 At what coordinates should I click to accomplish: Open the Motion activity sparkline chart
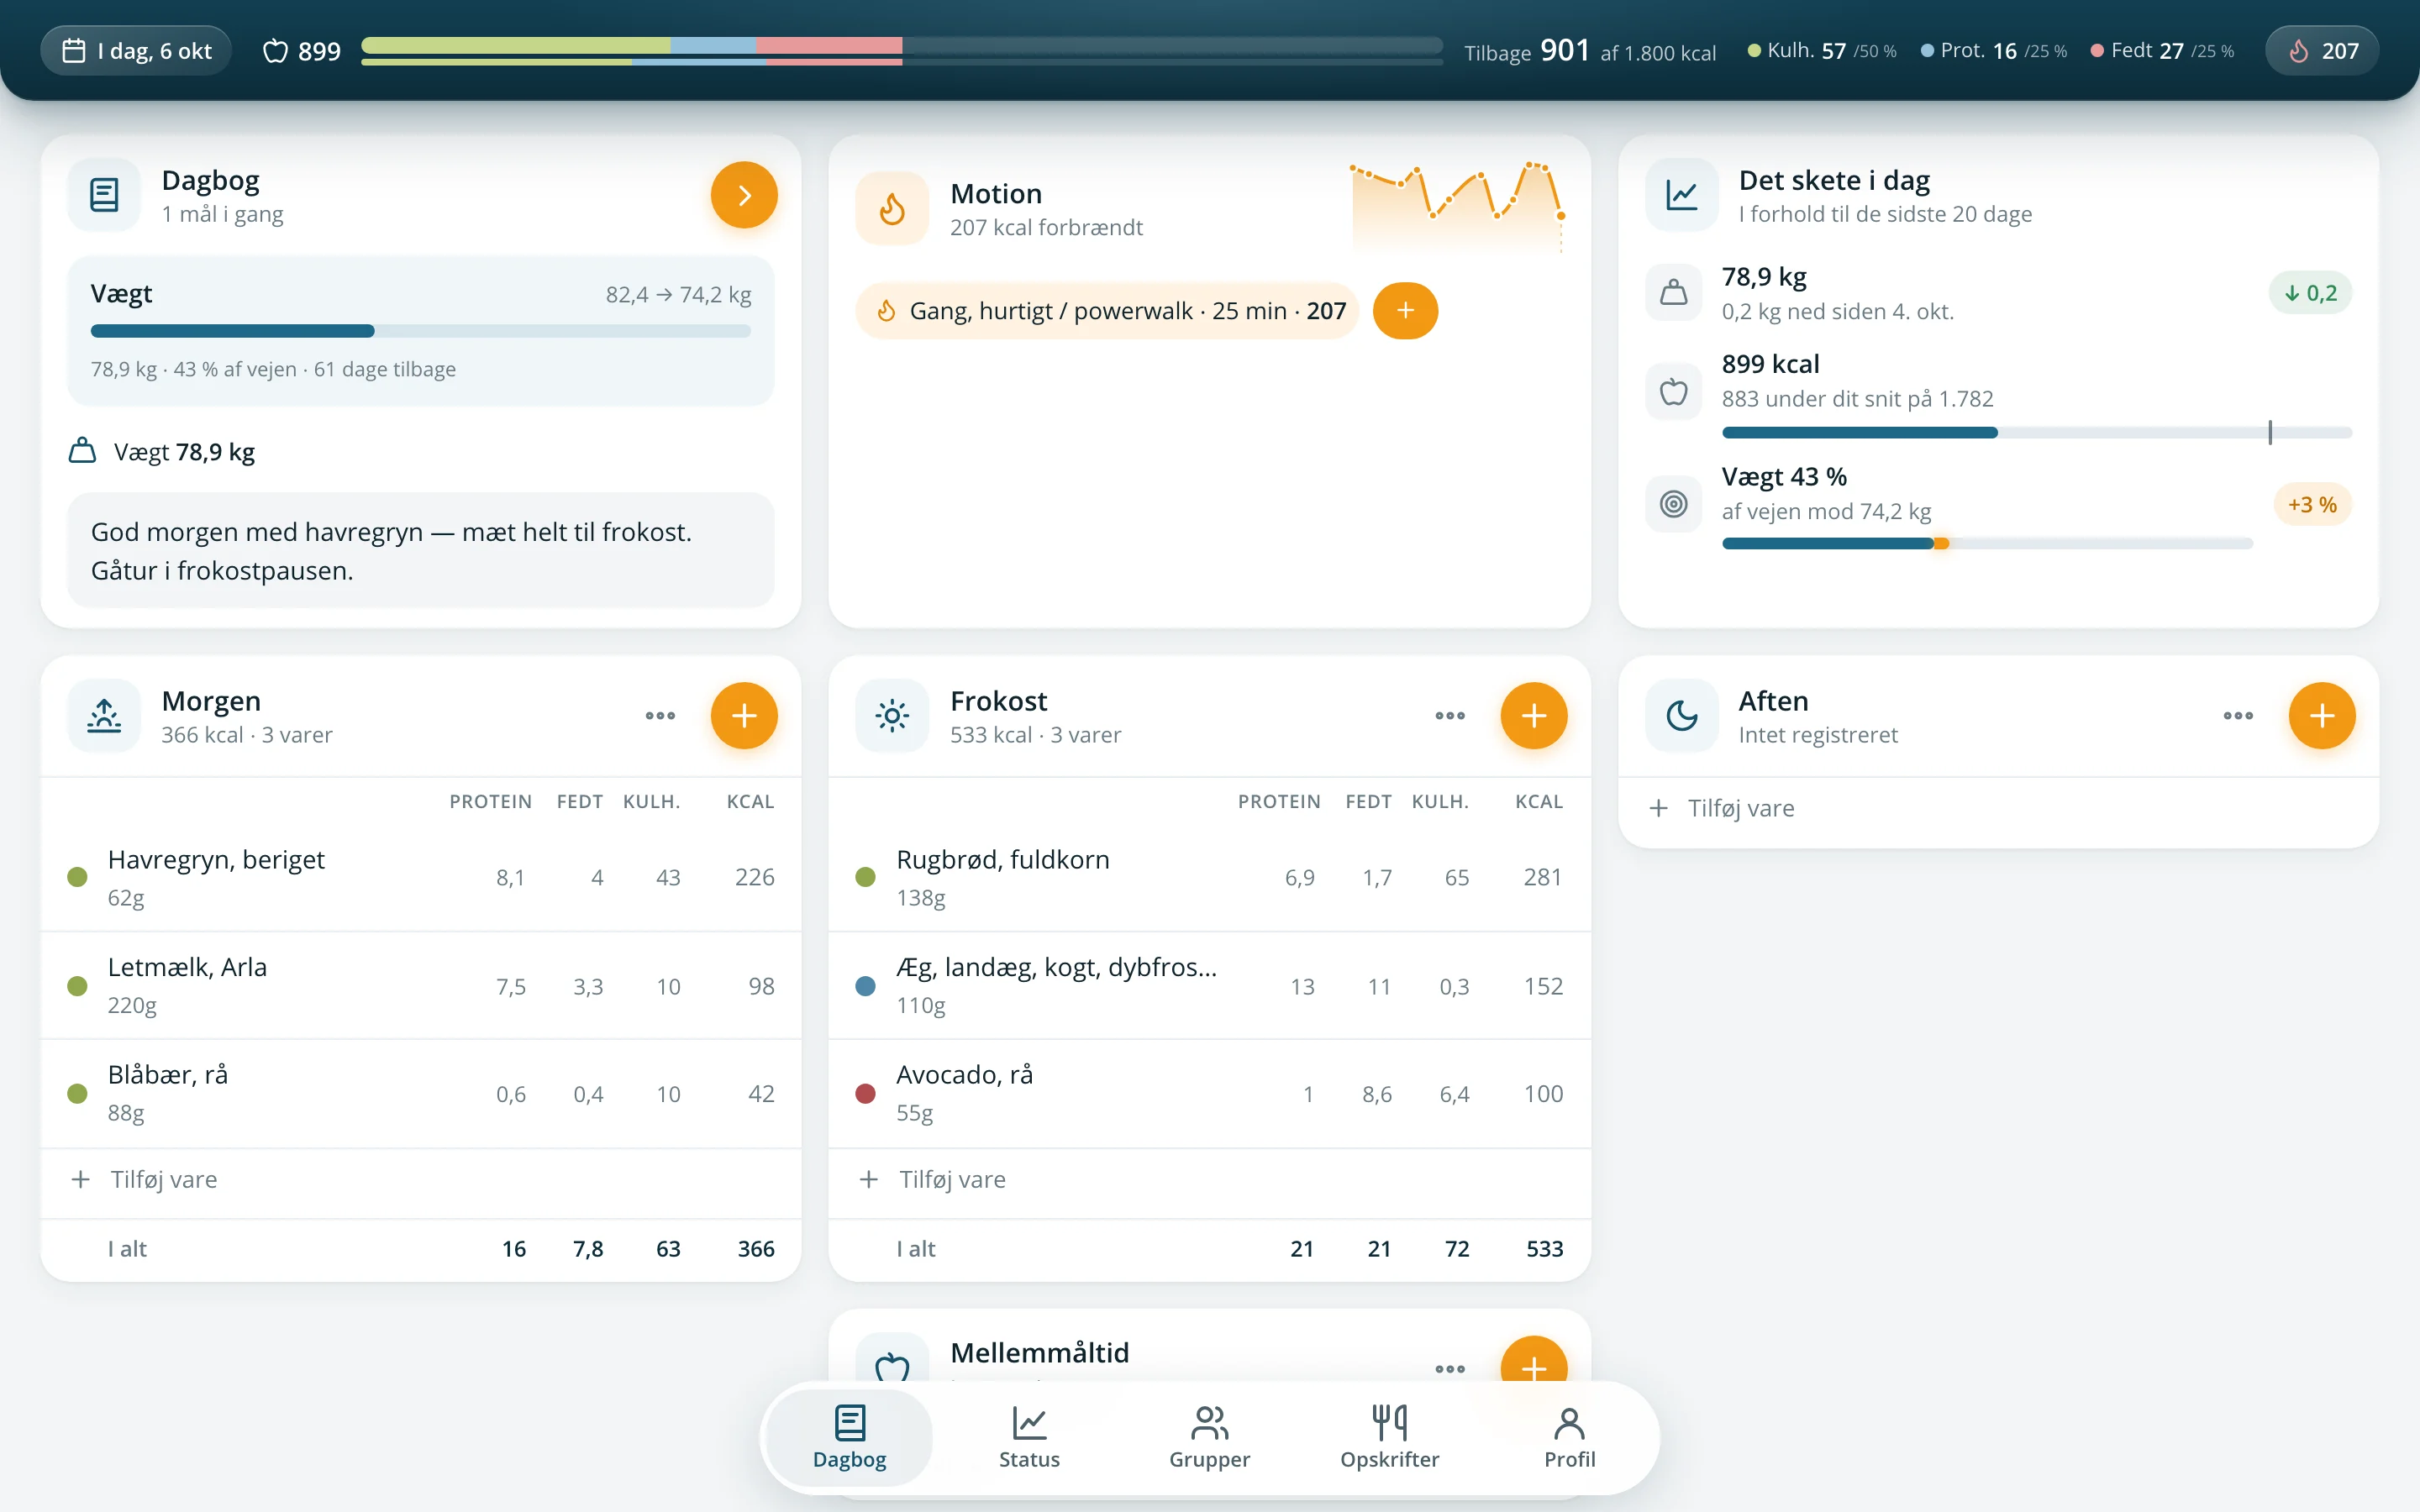(1456, 207)
